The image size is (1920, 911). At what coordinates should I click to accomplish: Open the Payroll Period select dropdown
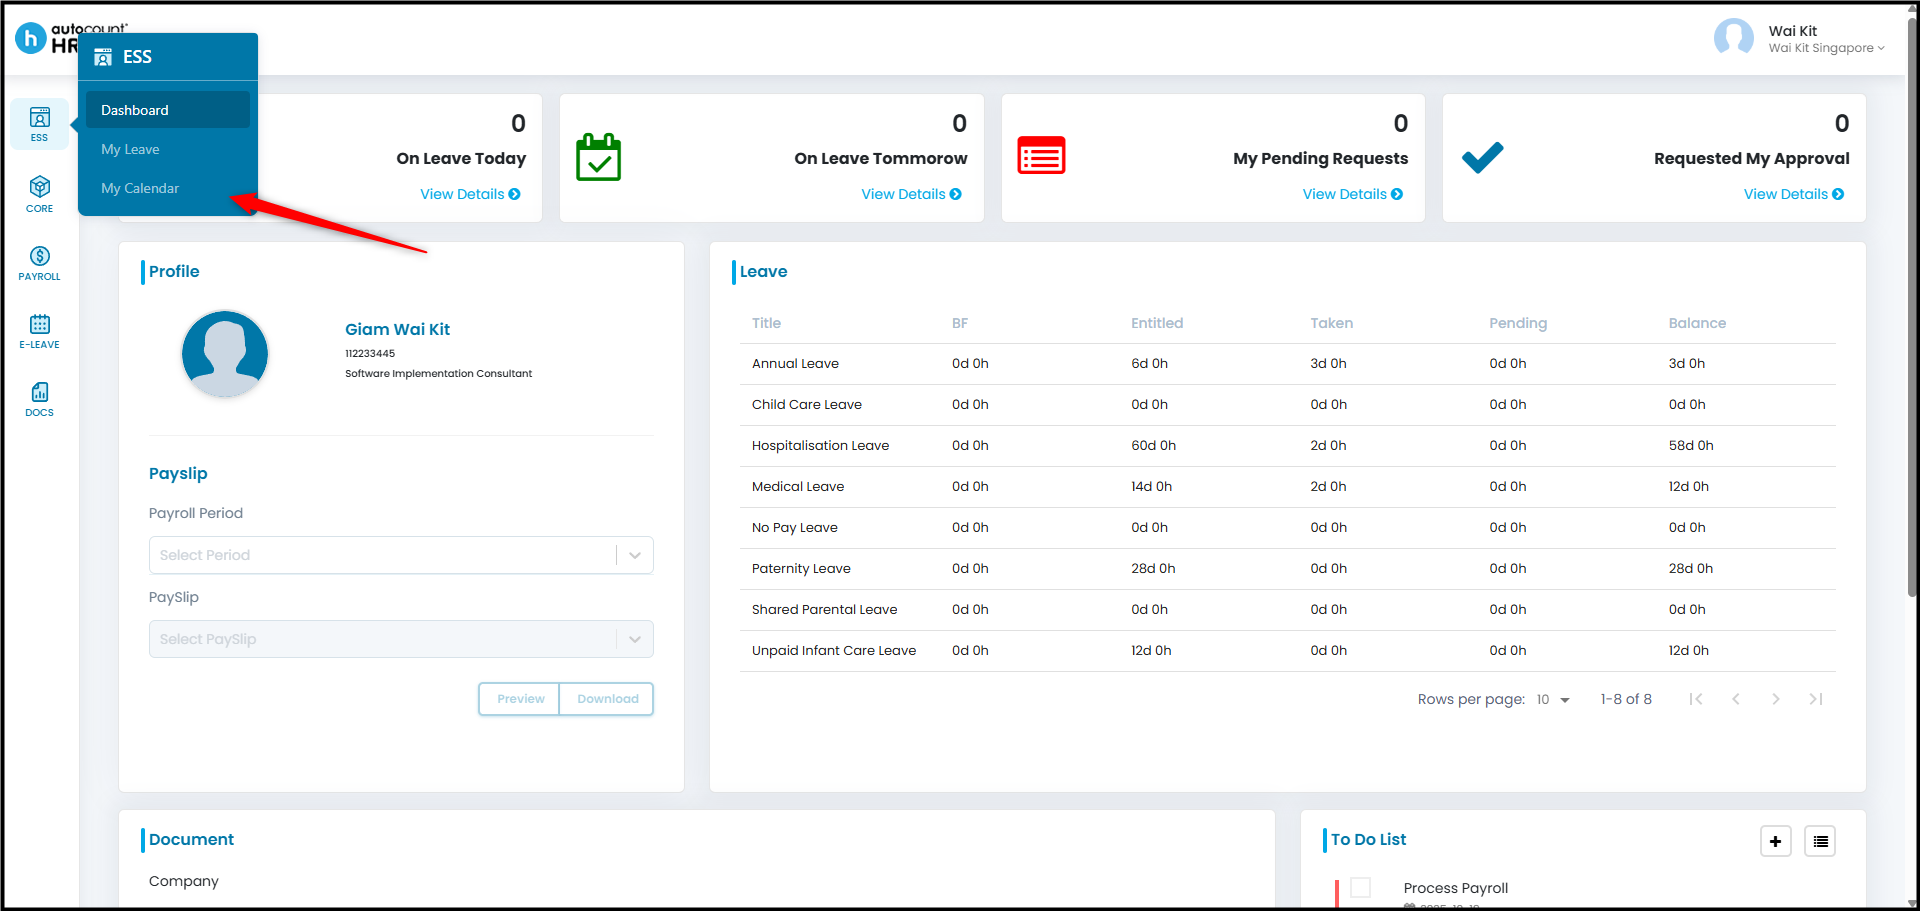point(401,555)
